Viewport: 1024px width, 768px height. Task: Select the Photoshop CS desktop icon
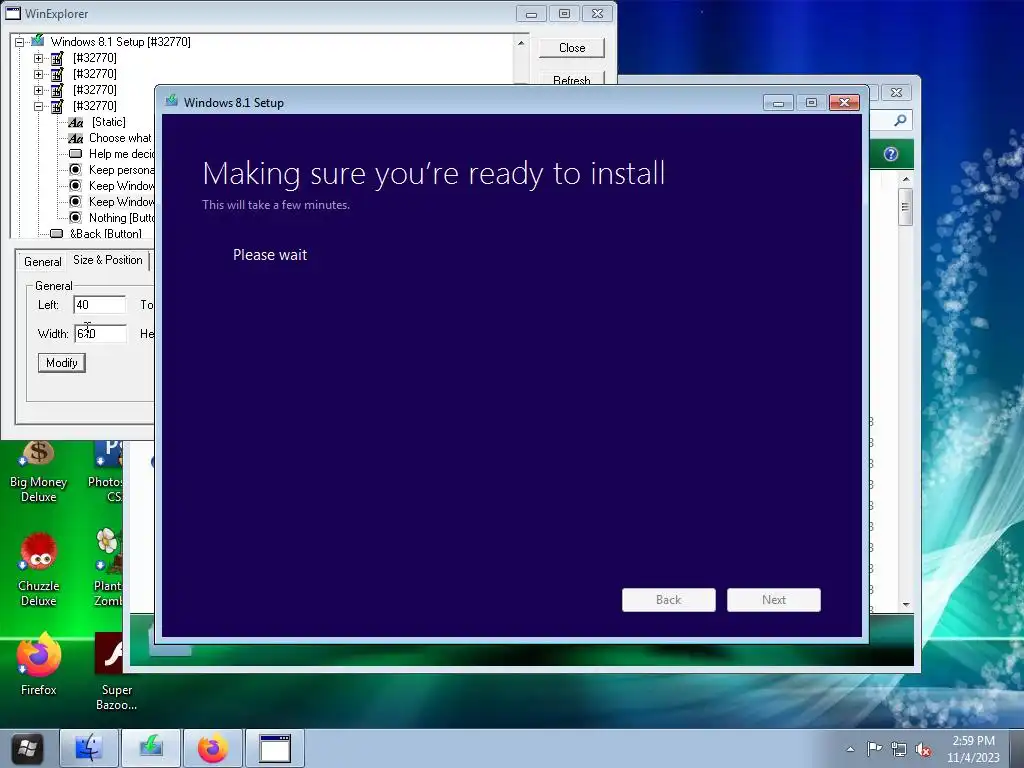pos(106,472)
